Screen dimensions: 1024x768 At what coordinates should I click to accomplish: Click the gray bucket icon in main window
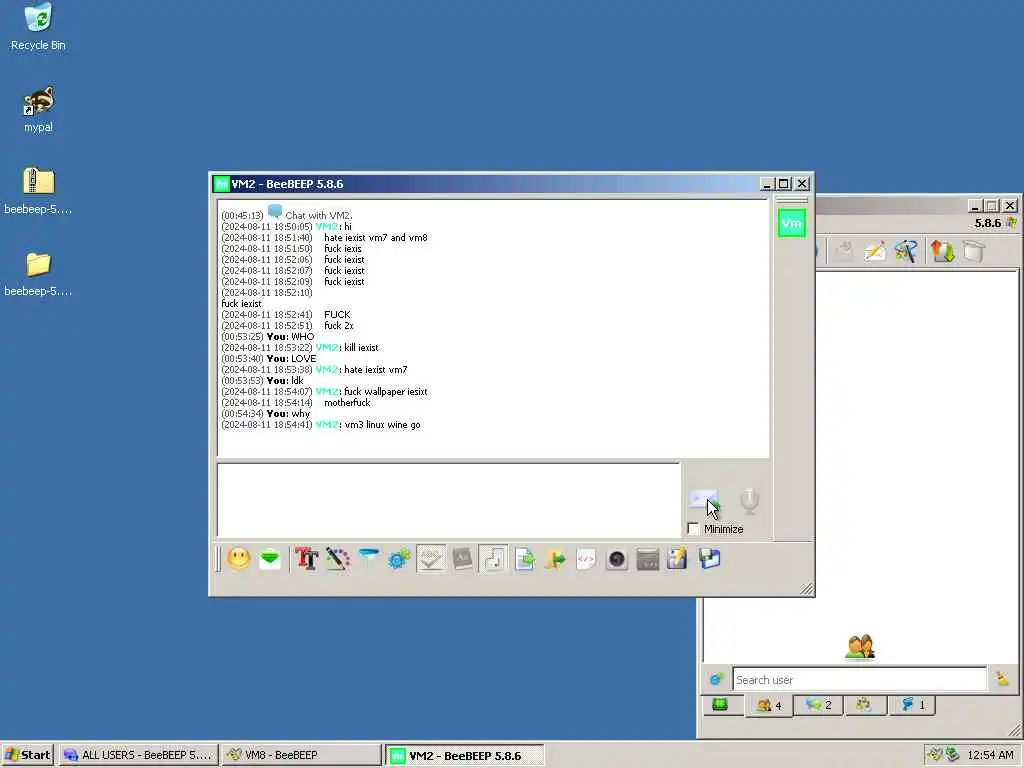[x=973, y=251]
